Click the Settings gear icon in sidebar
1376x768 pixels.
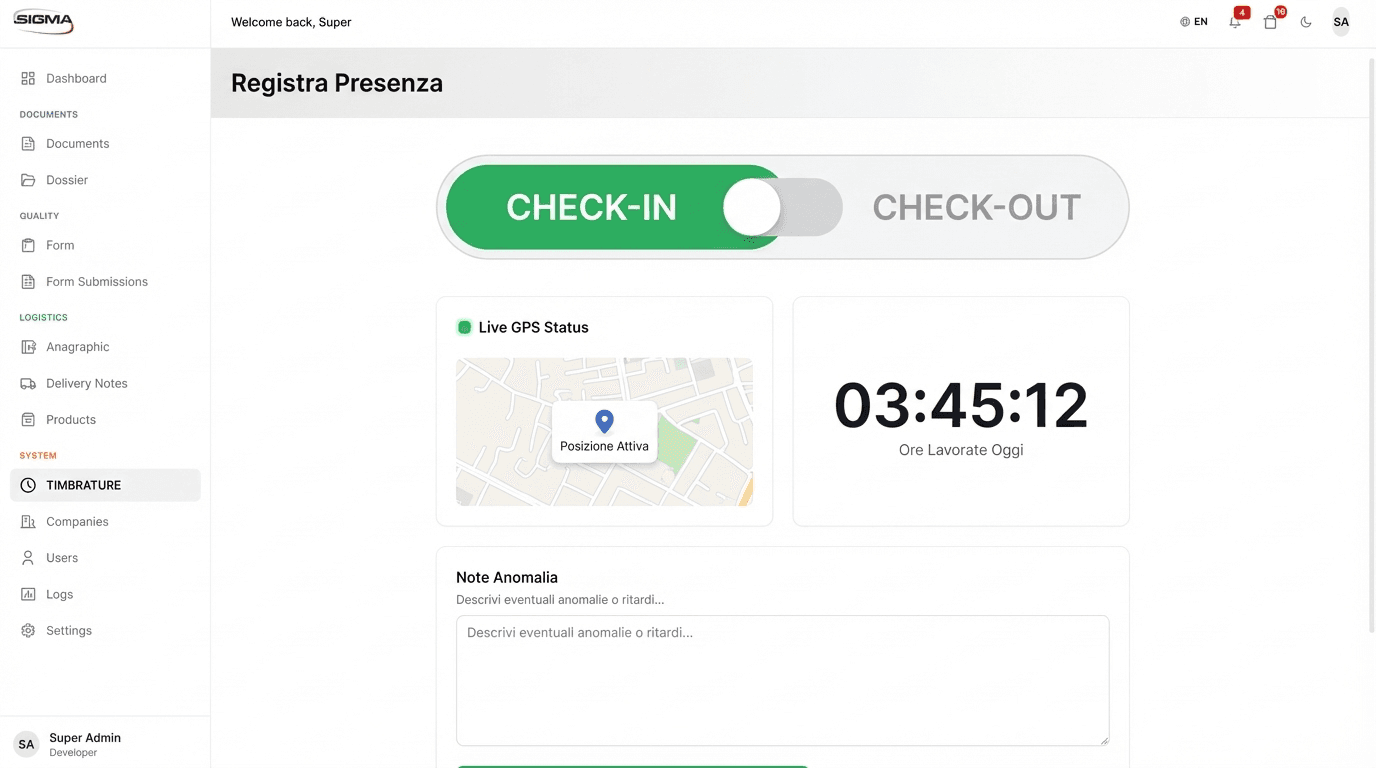[28, 630]
